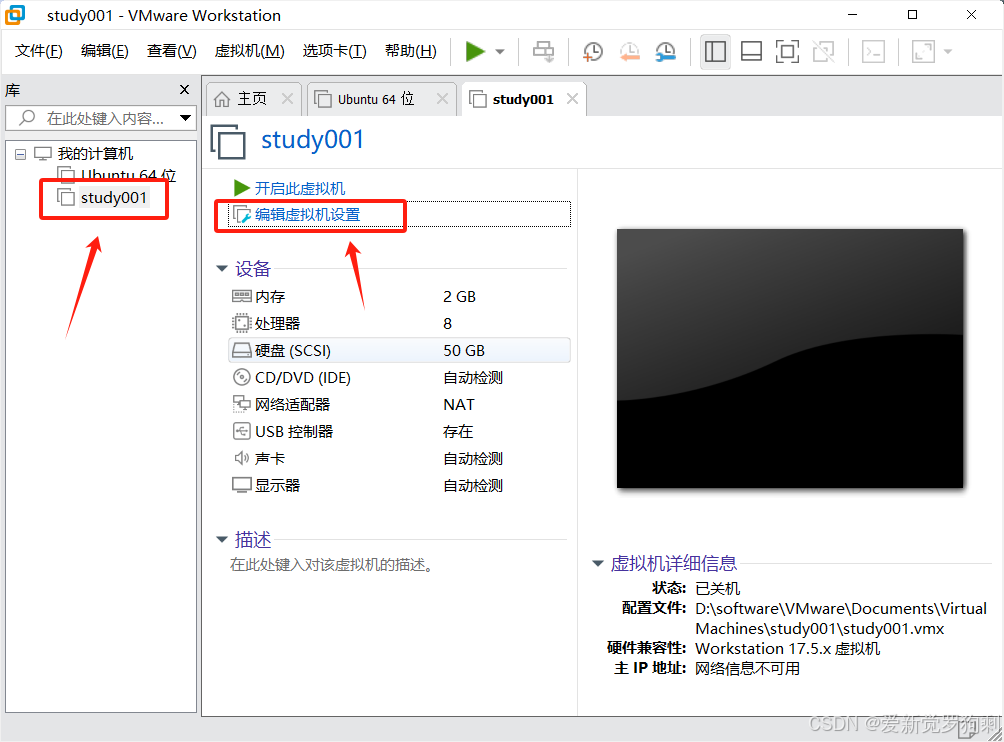The height and width of the screenshot is (742, 1004).
Task: Click the 网络适配器 device row
Action: coord(399,405)
